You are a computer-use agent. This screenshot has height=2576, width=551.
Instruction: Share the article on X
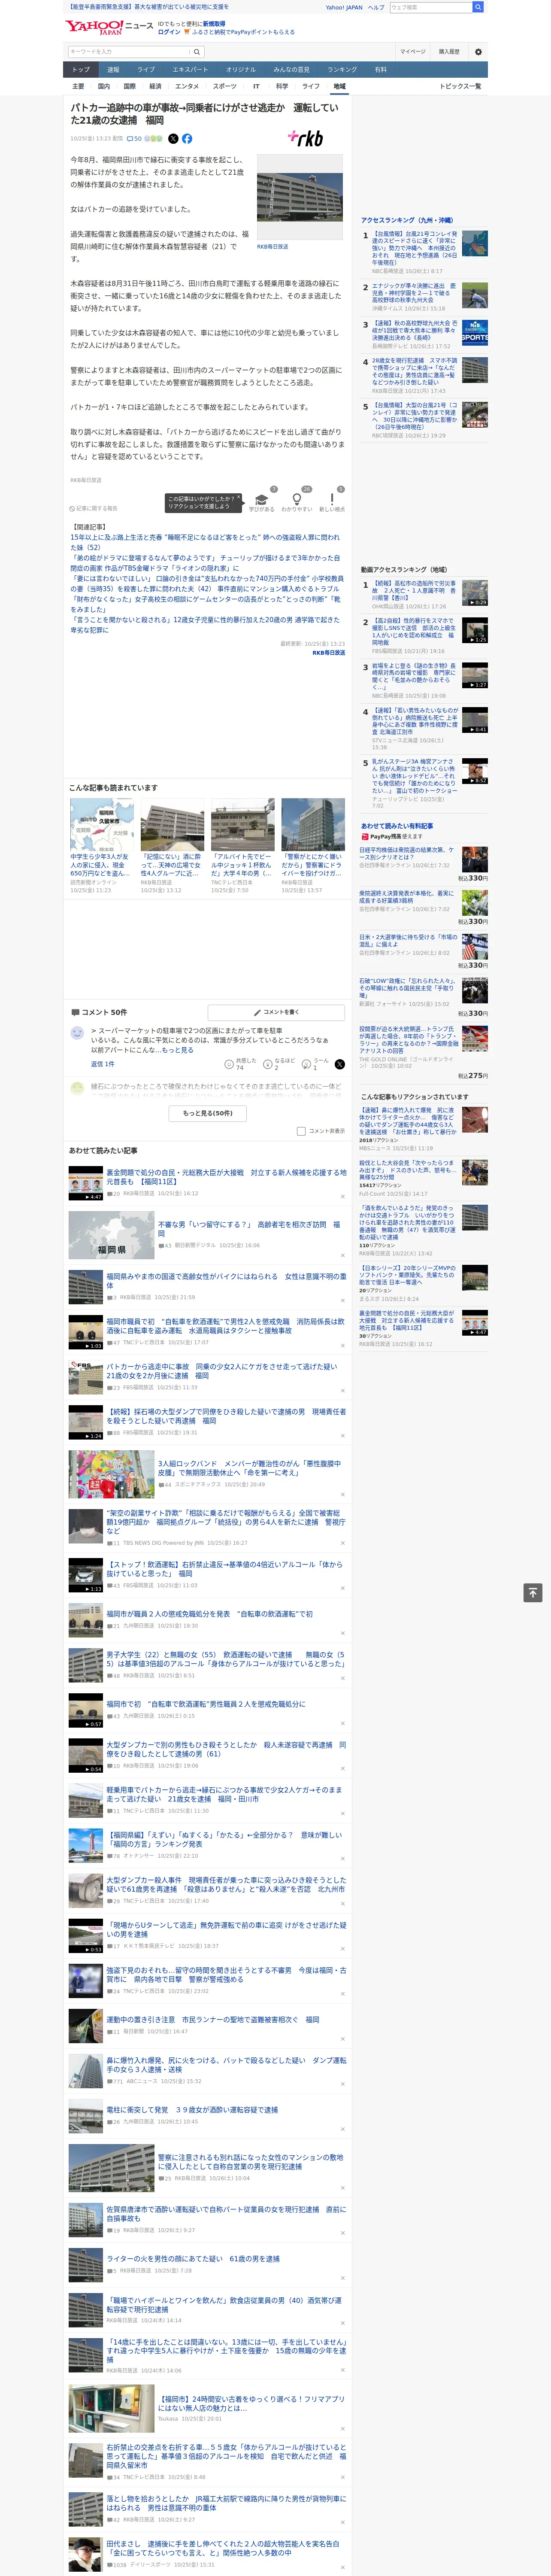[x=173, y=139]
